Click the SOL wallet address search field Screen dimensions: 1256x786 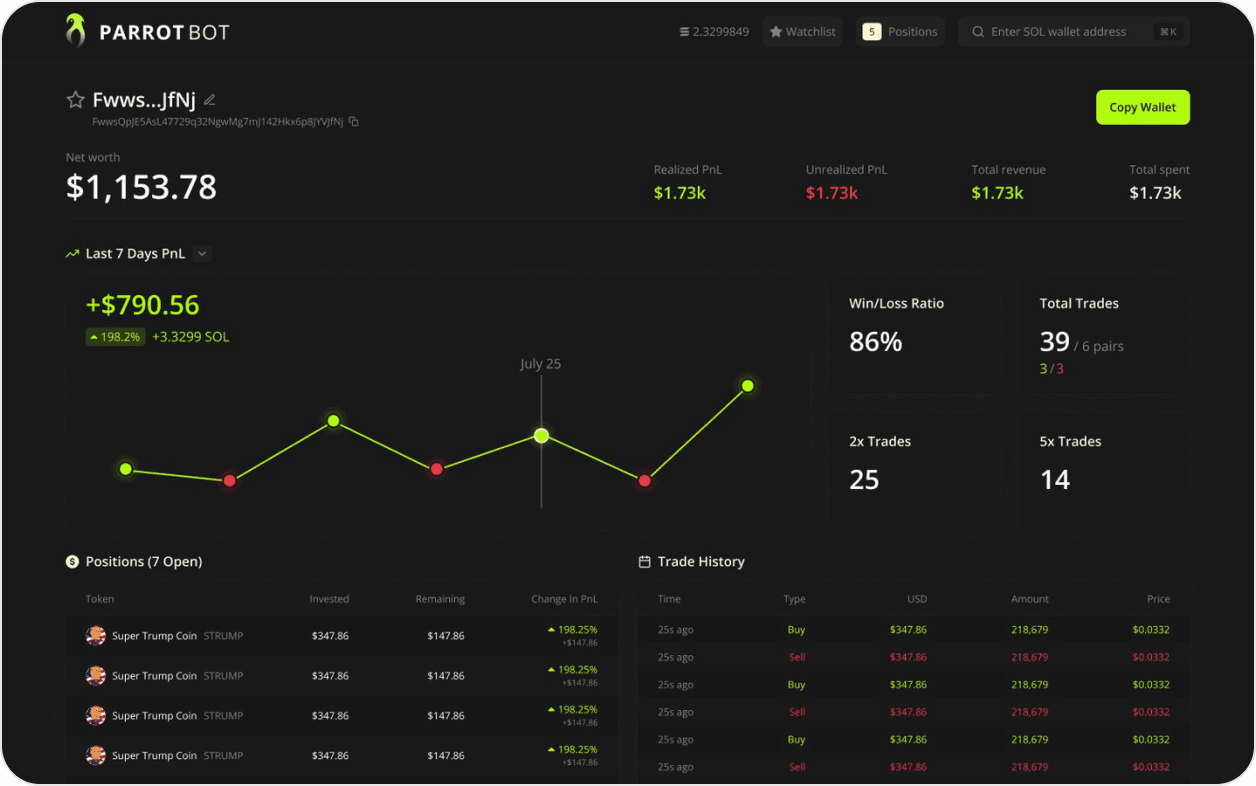tap(1074, 32)
